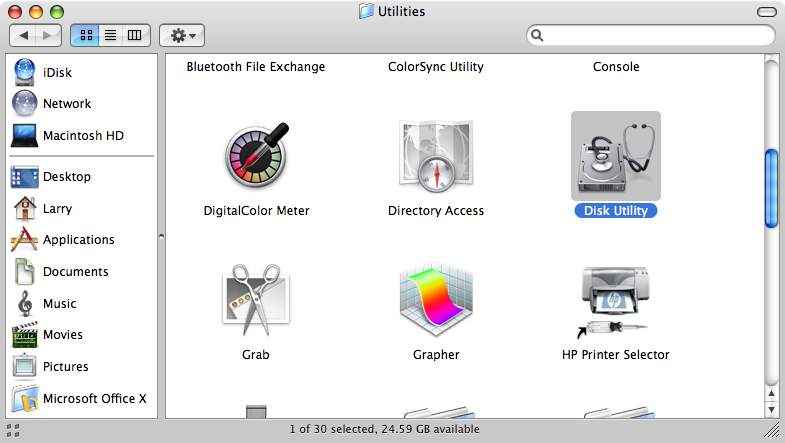Click the highlighted Disk Utility label
The height and width of the screenshot is (443, 785).
tap(616, 211)
